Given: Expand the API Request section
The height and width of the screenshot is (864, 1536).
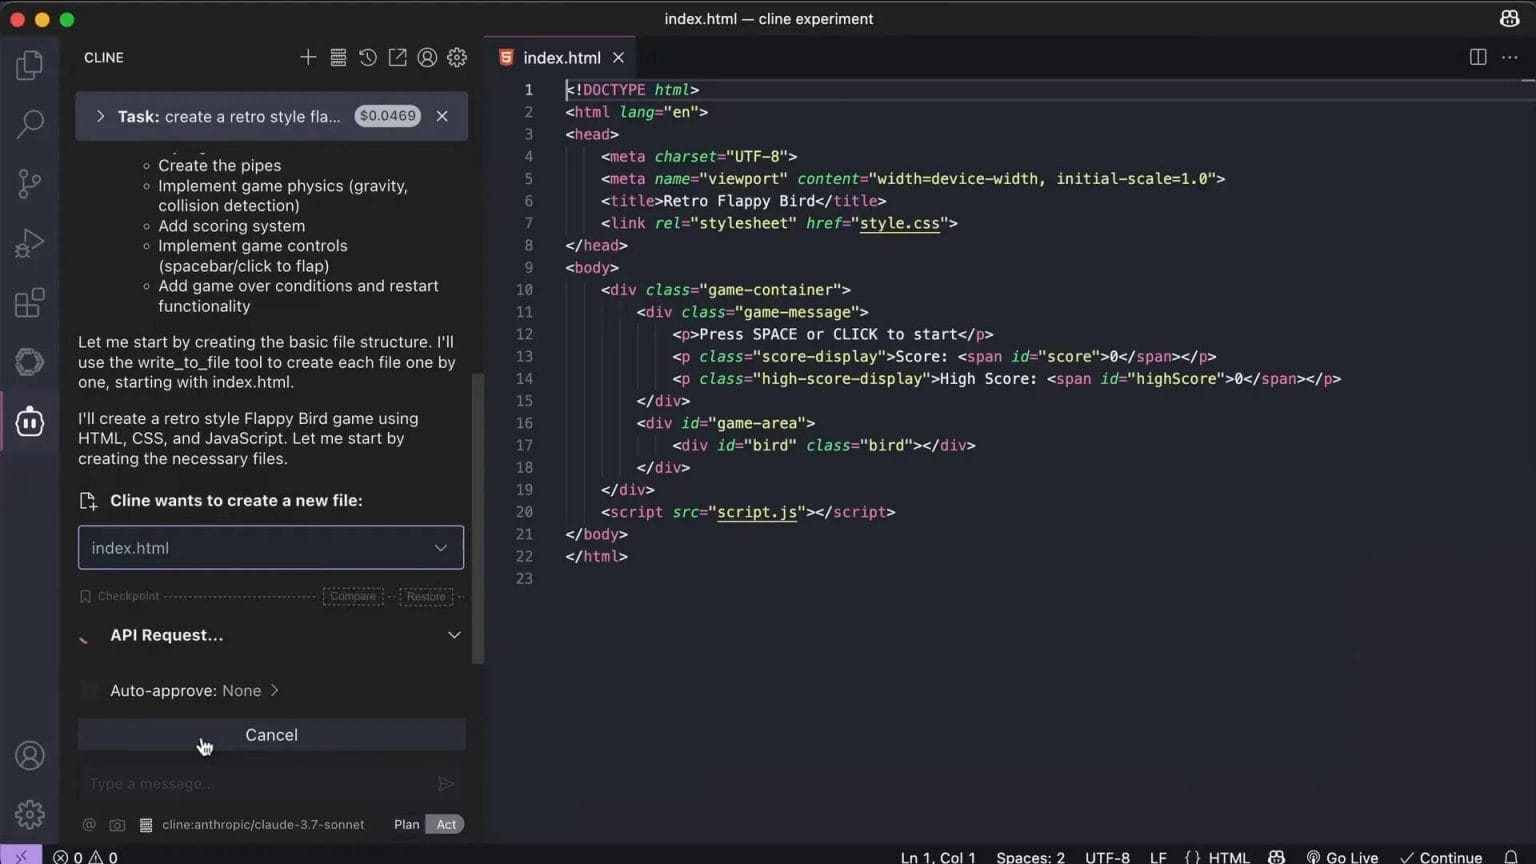Looking at the screenshot, I should pyautogui.click(x=454, y=635).
